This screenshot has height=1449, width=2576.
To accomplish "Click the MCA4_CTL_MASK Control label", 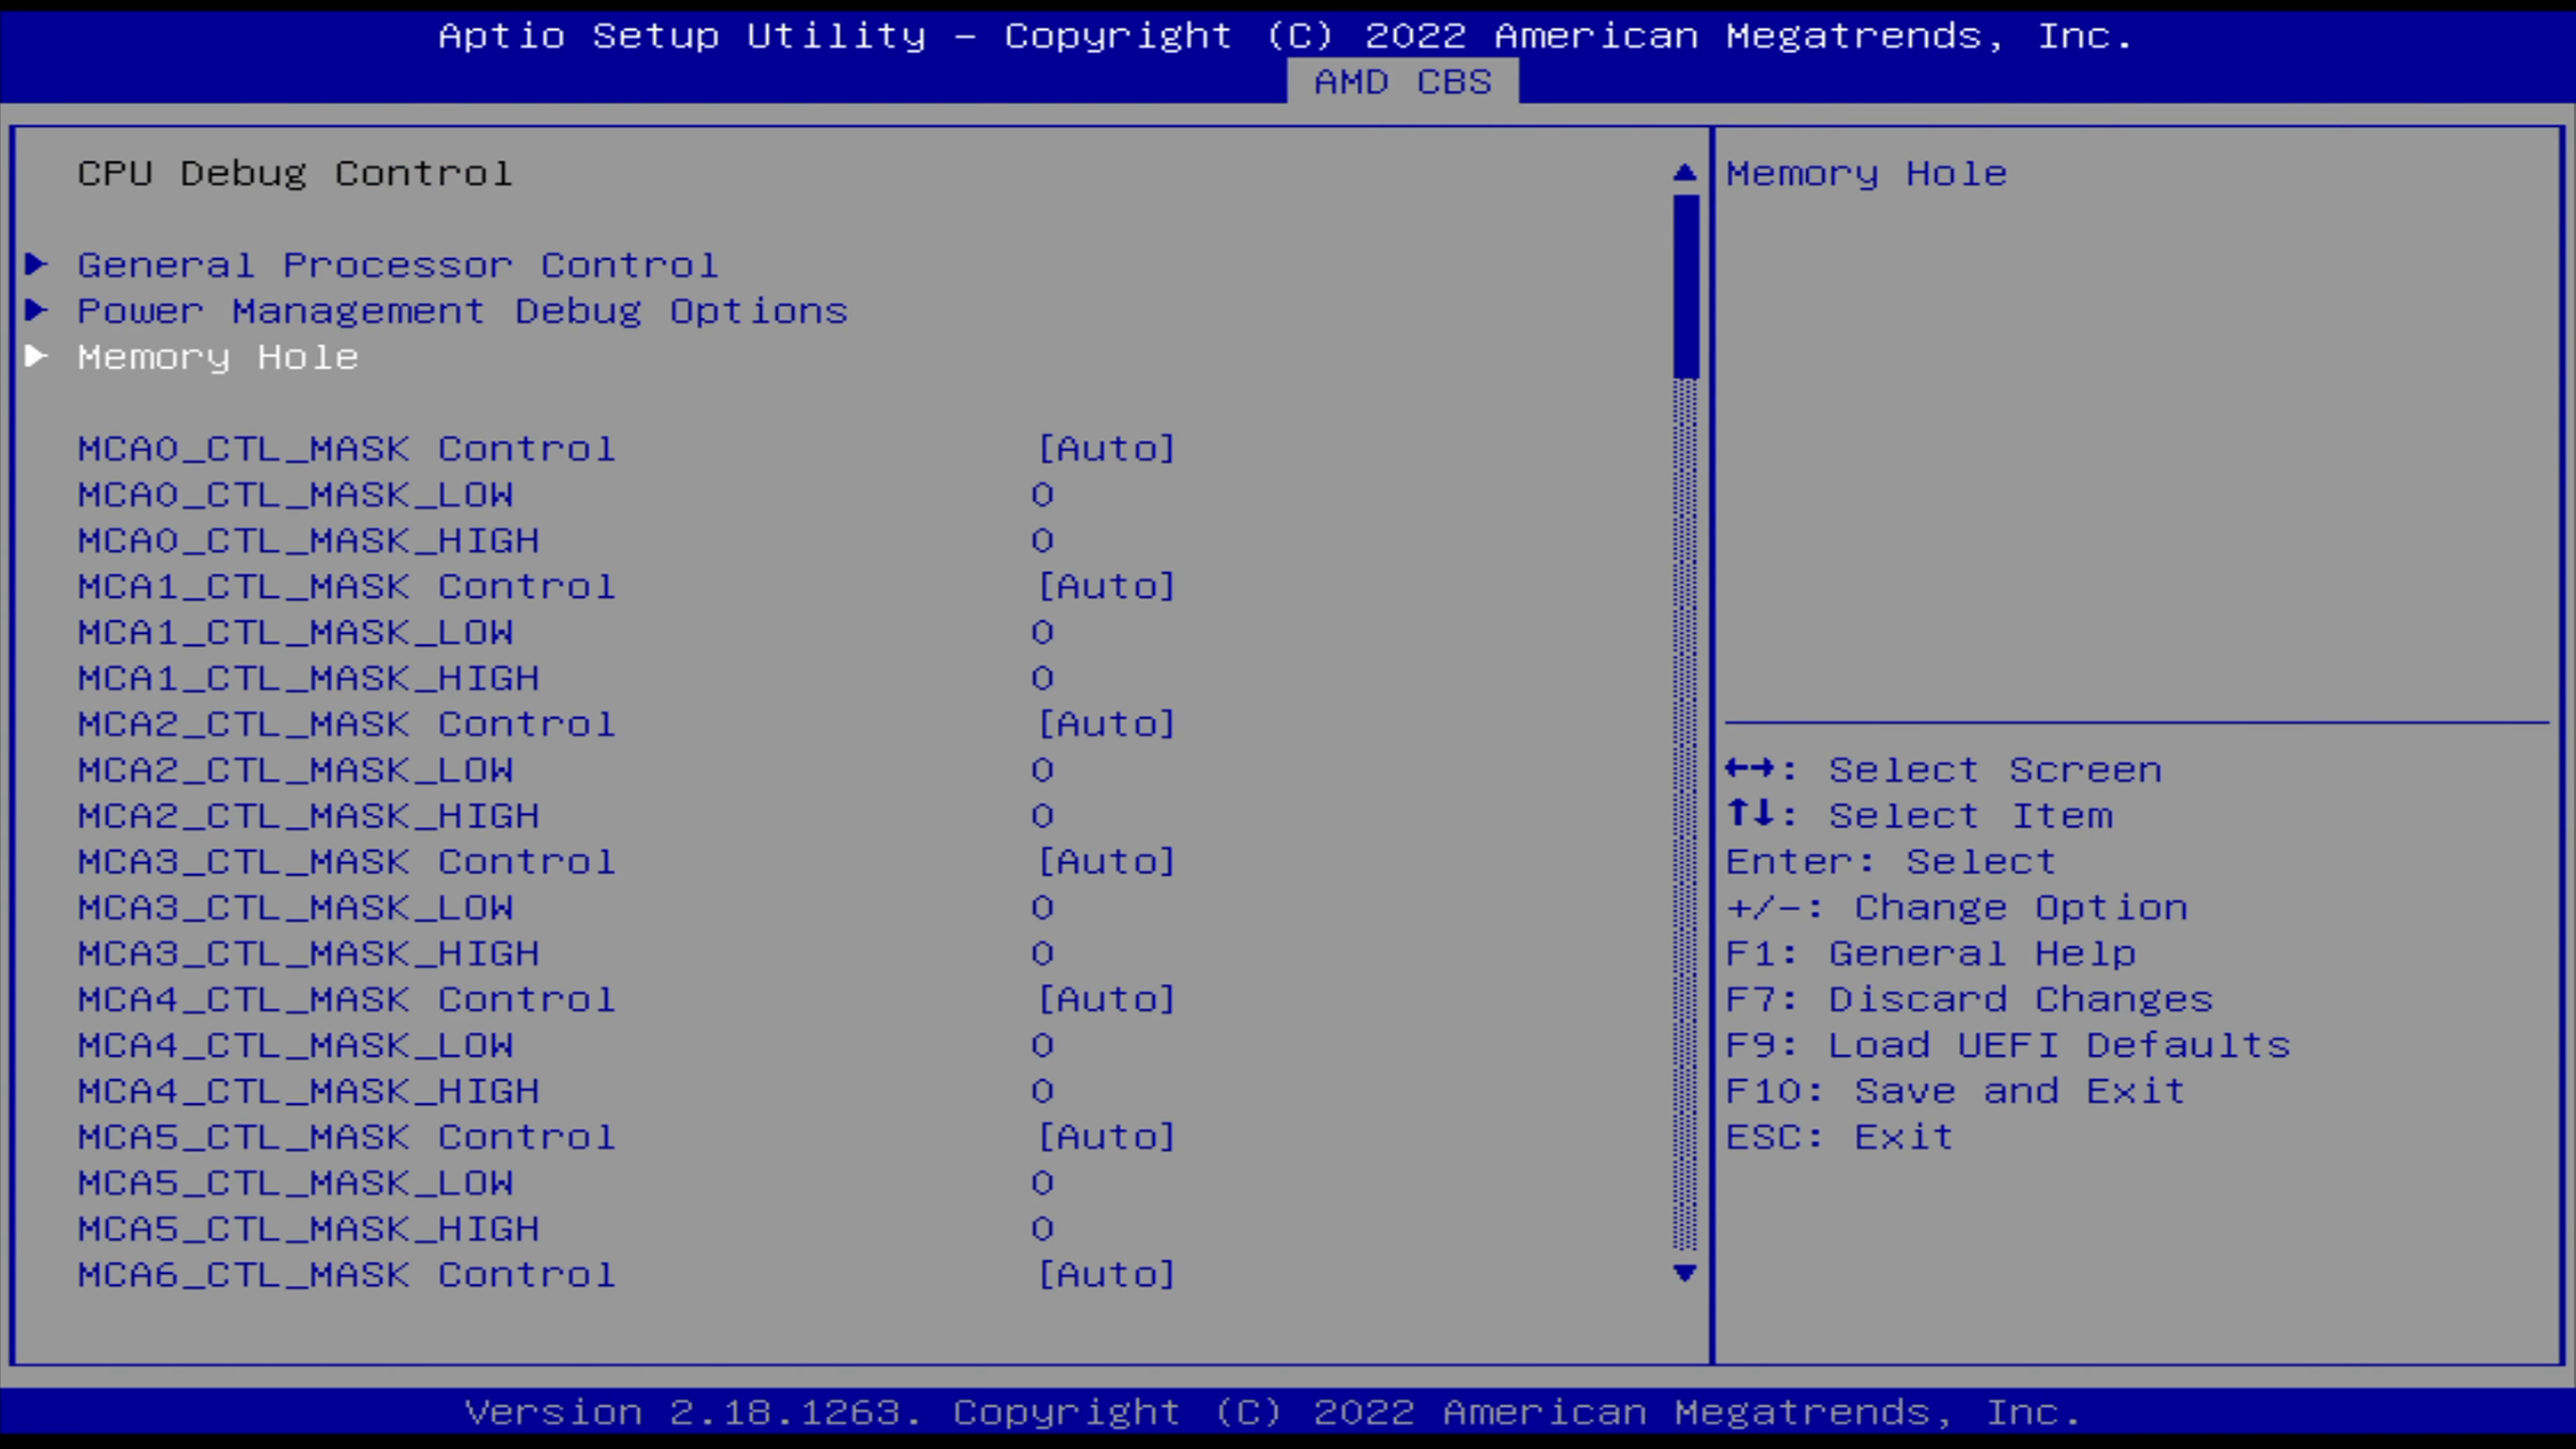I will [x=347, y=1000].
